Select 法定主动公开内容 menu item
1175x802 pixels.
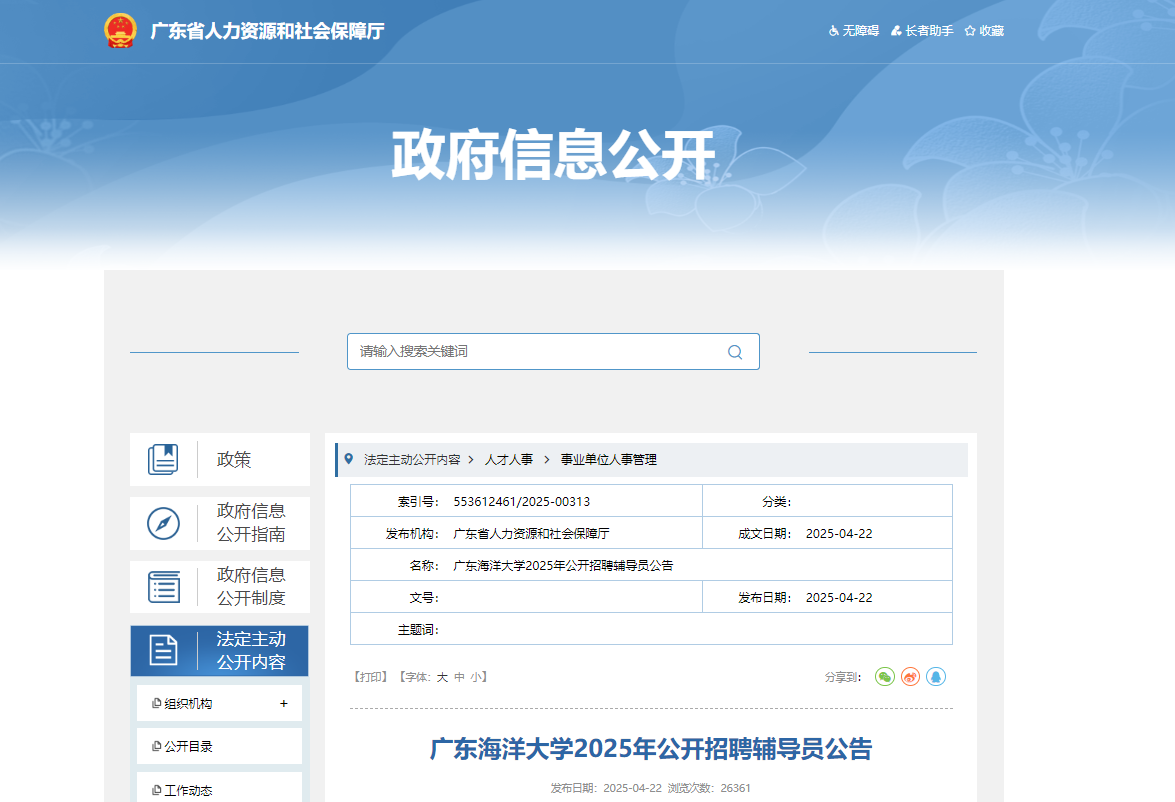(x=220, y=651)
